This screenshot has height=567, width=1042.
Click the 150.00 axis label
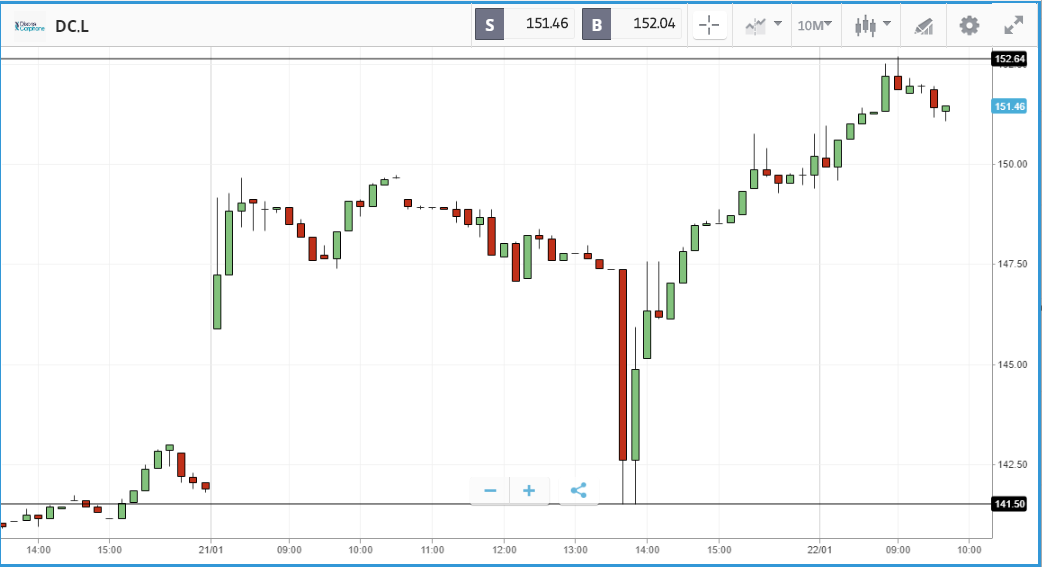(1012, 164)
